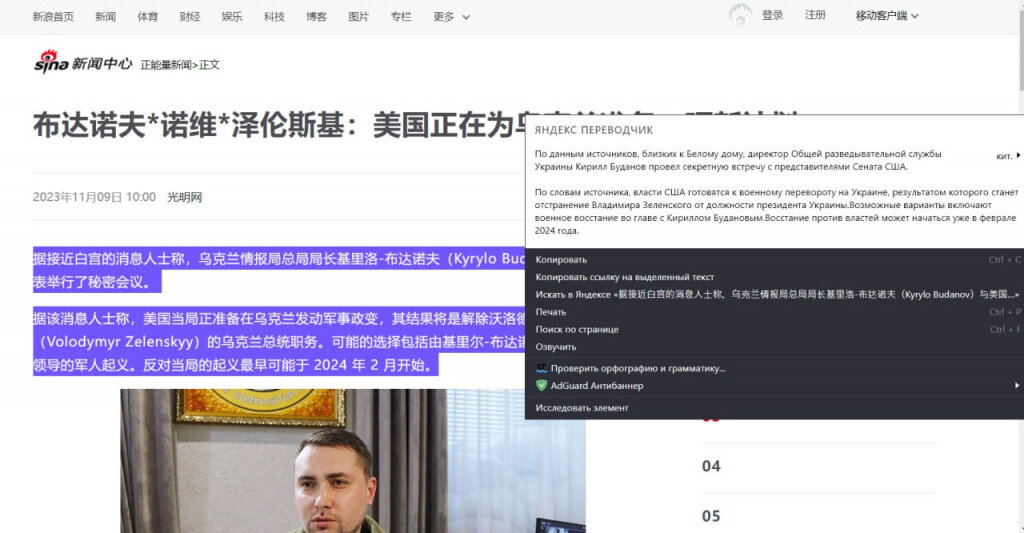Go to the 新闻 news section
This screenshot has width=1024, height=533.
point(105,16)
